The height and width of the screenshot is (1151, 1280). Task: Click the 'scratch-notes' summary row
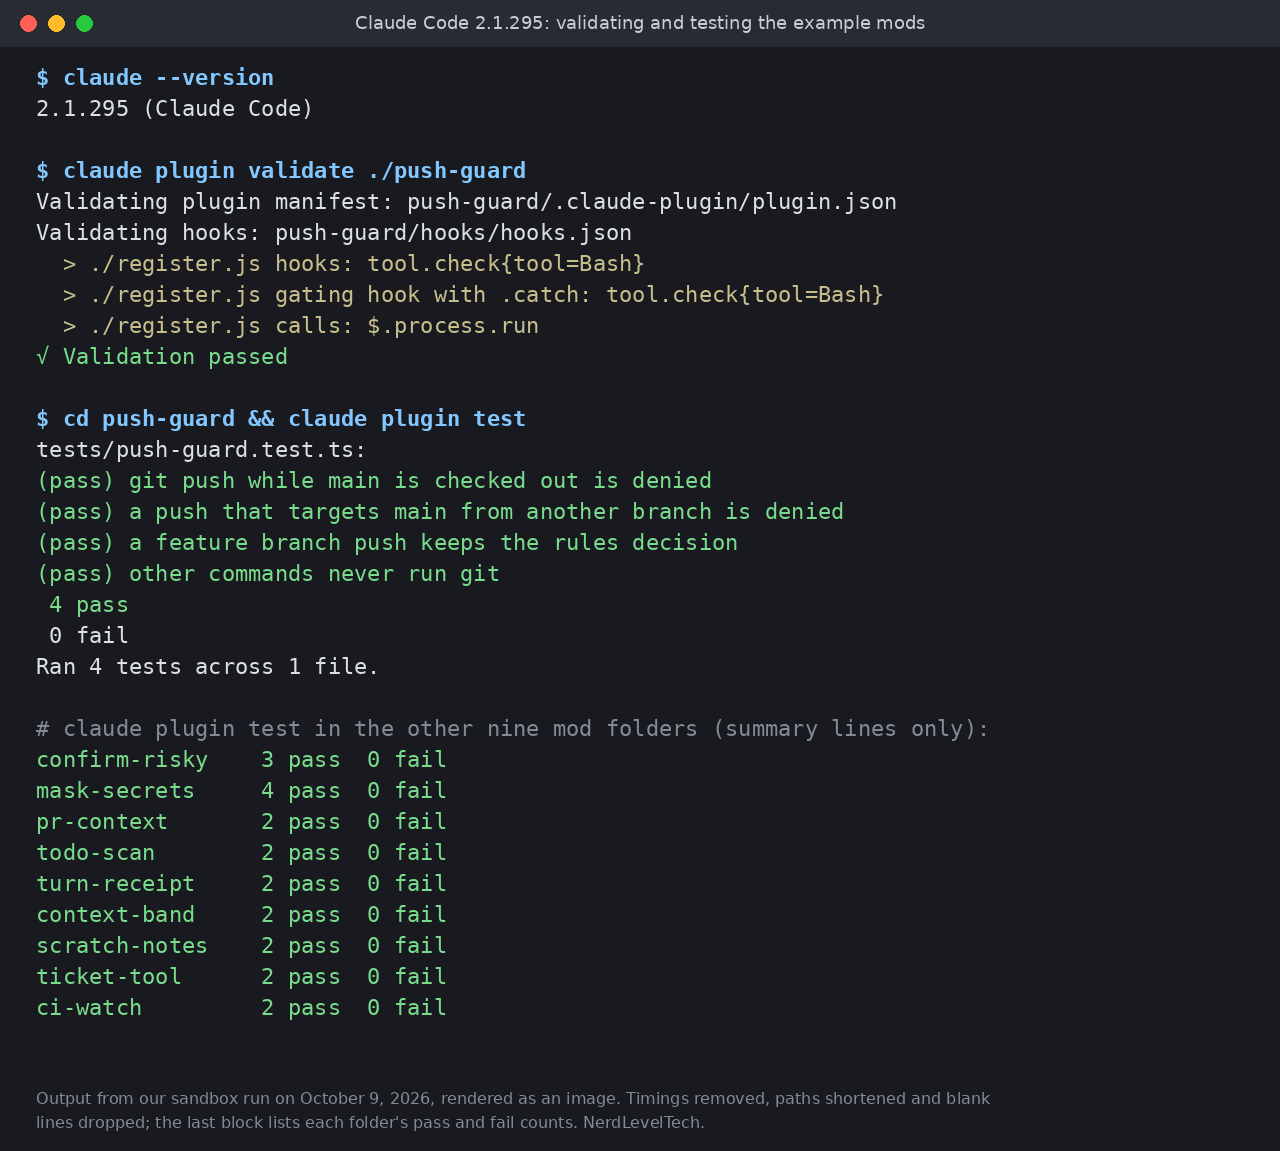coord(241,946)
